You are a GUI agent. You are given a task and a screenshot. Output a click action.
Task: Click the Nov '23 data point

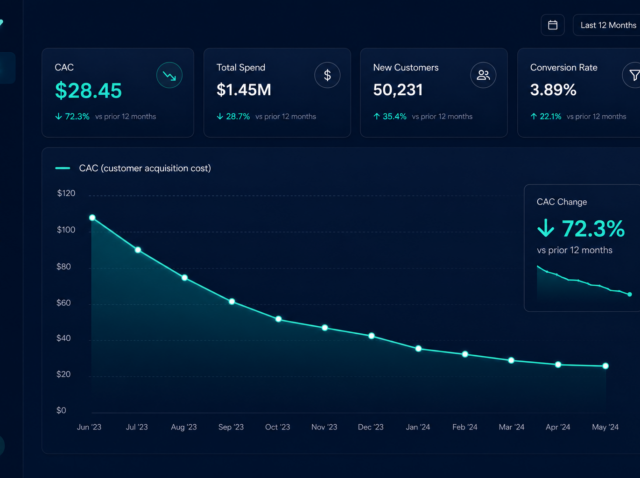[325, 327]
